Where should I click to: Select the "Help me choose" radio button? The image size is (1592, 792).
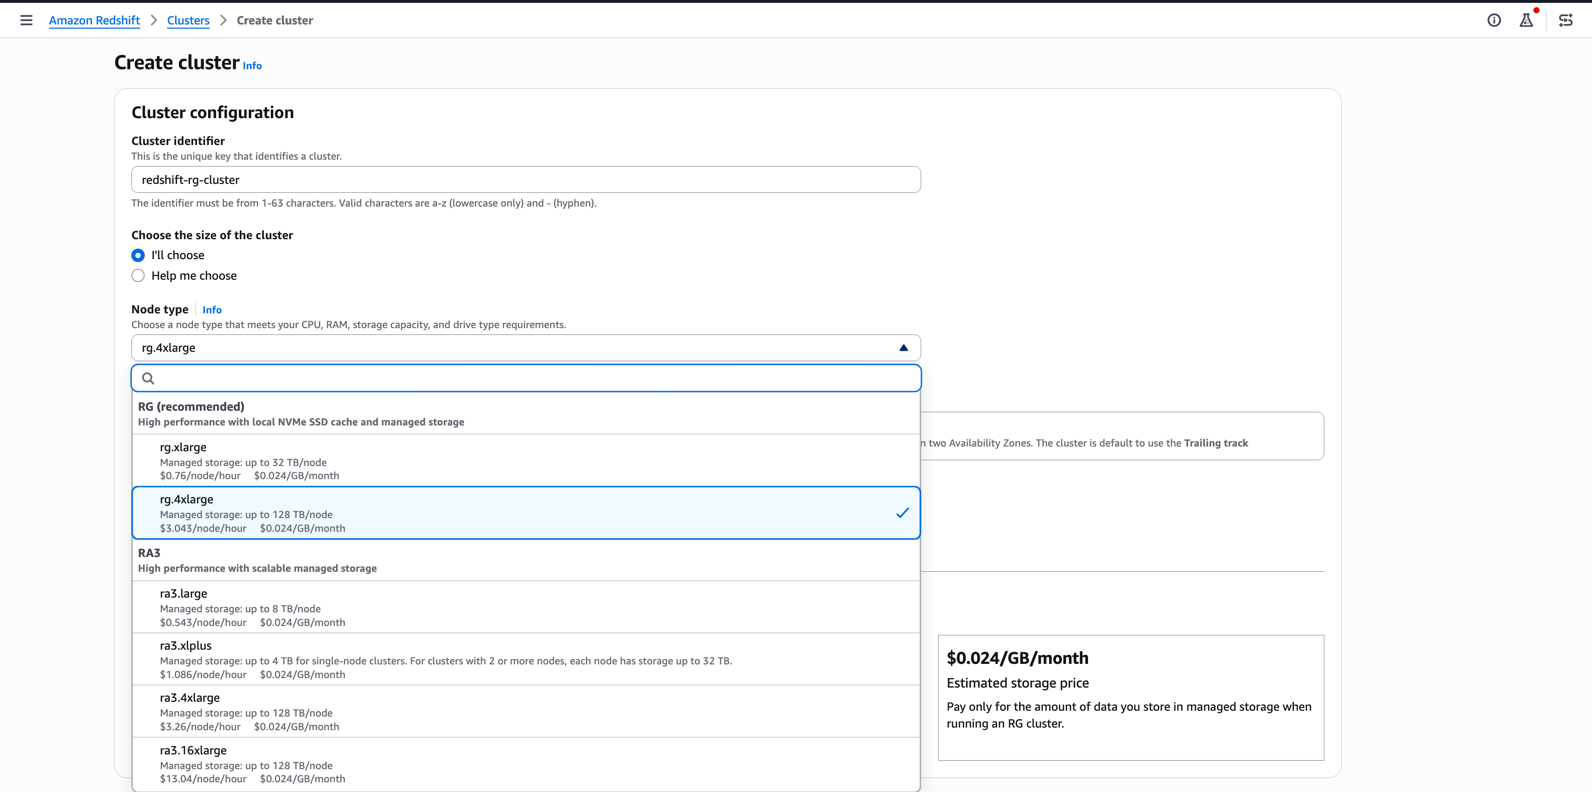[x=138, y=276]
